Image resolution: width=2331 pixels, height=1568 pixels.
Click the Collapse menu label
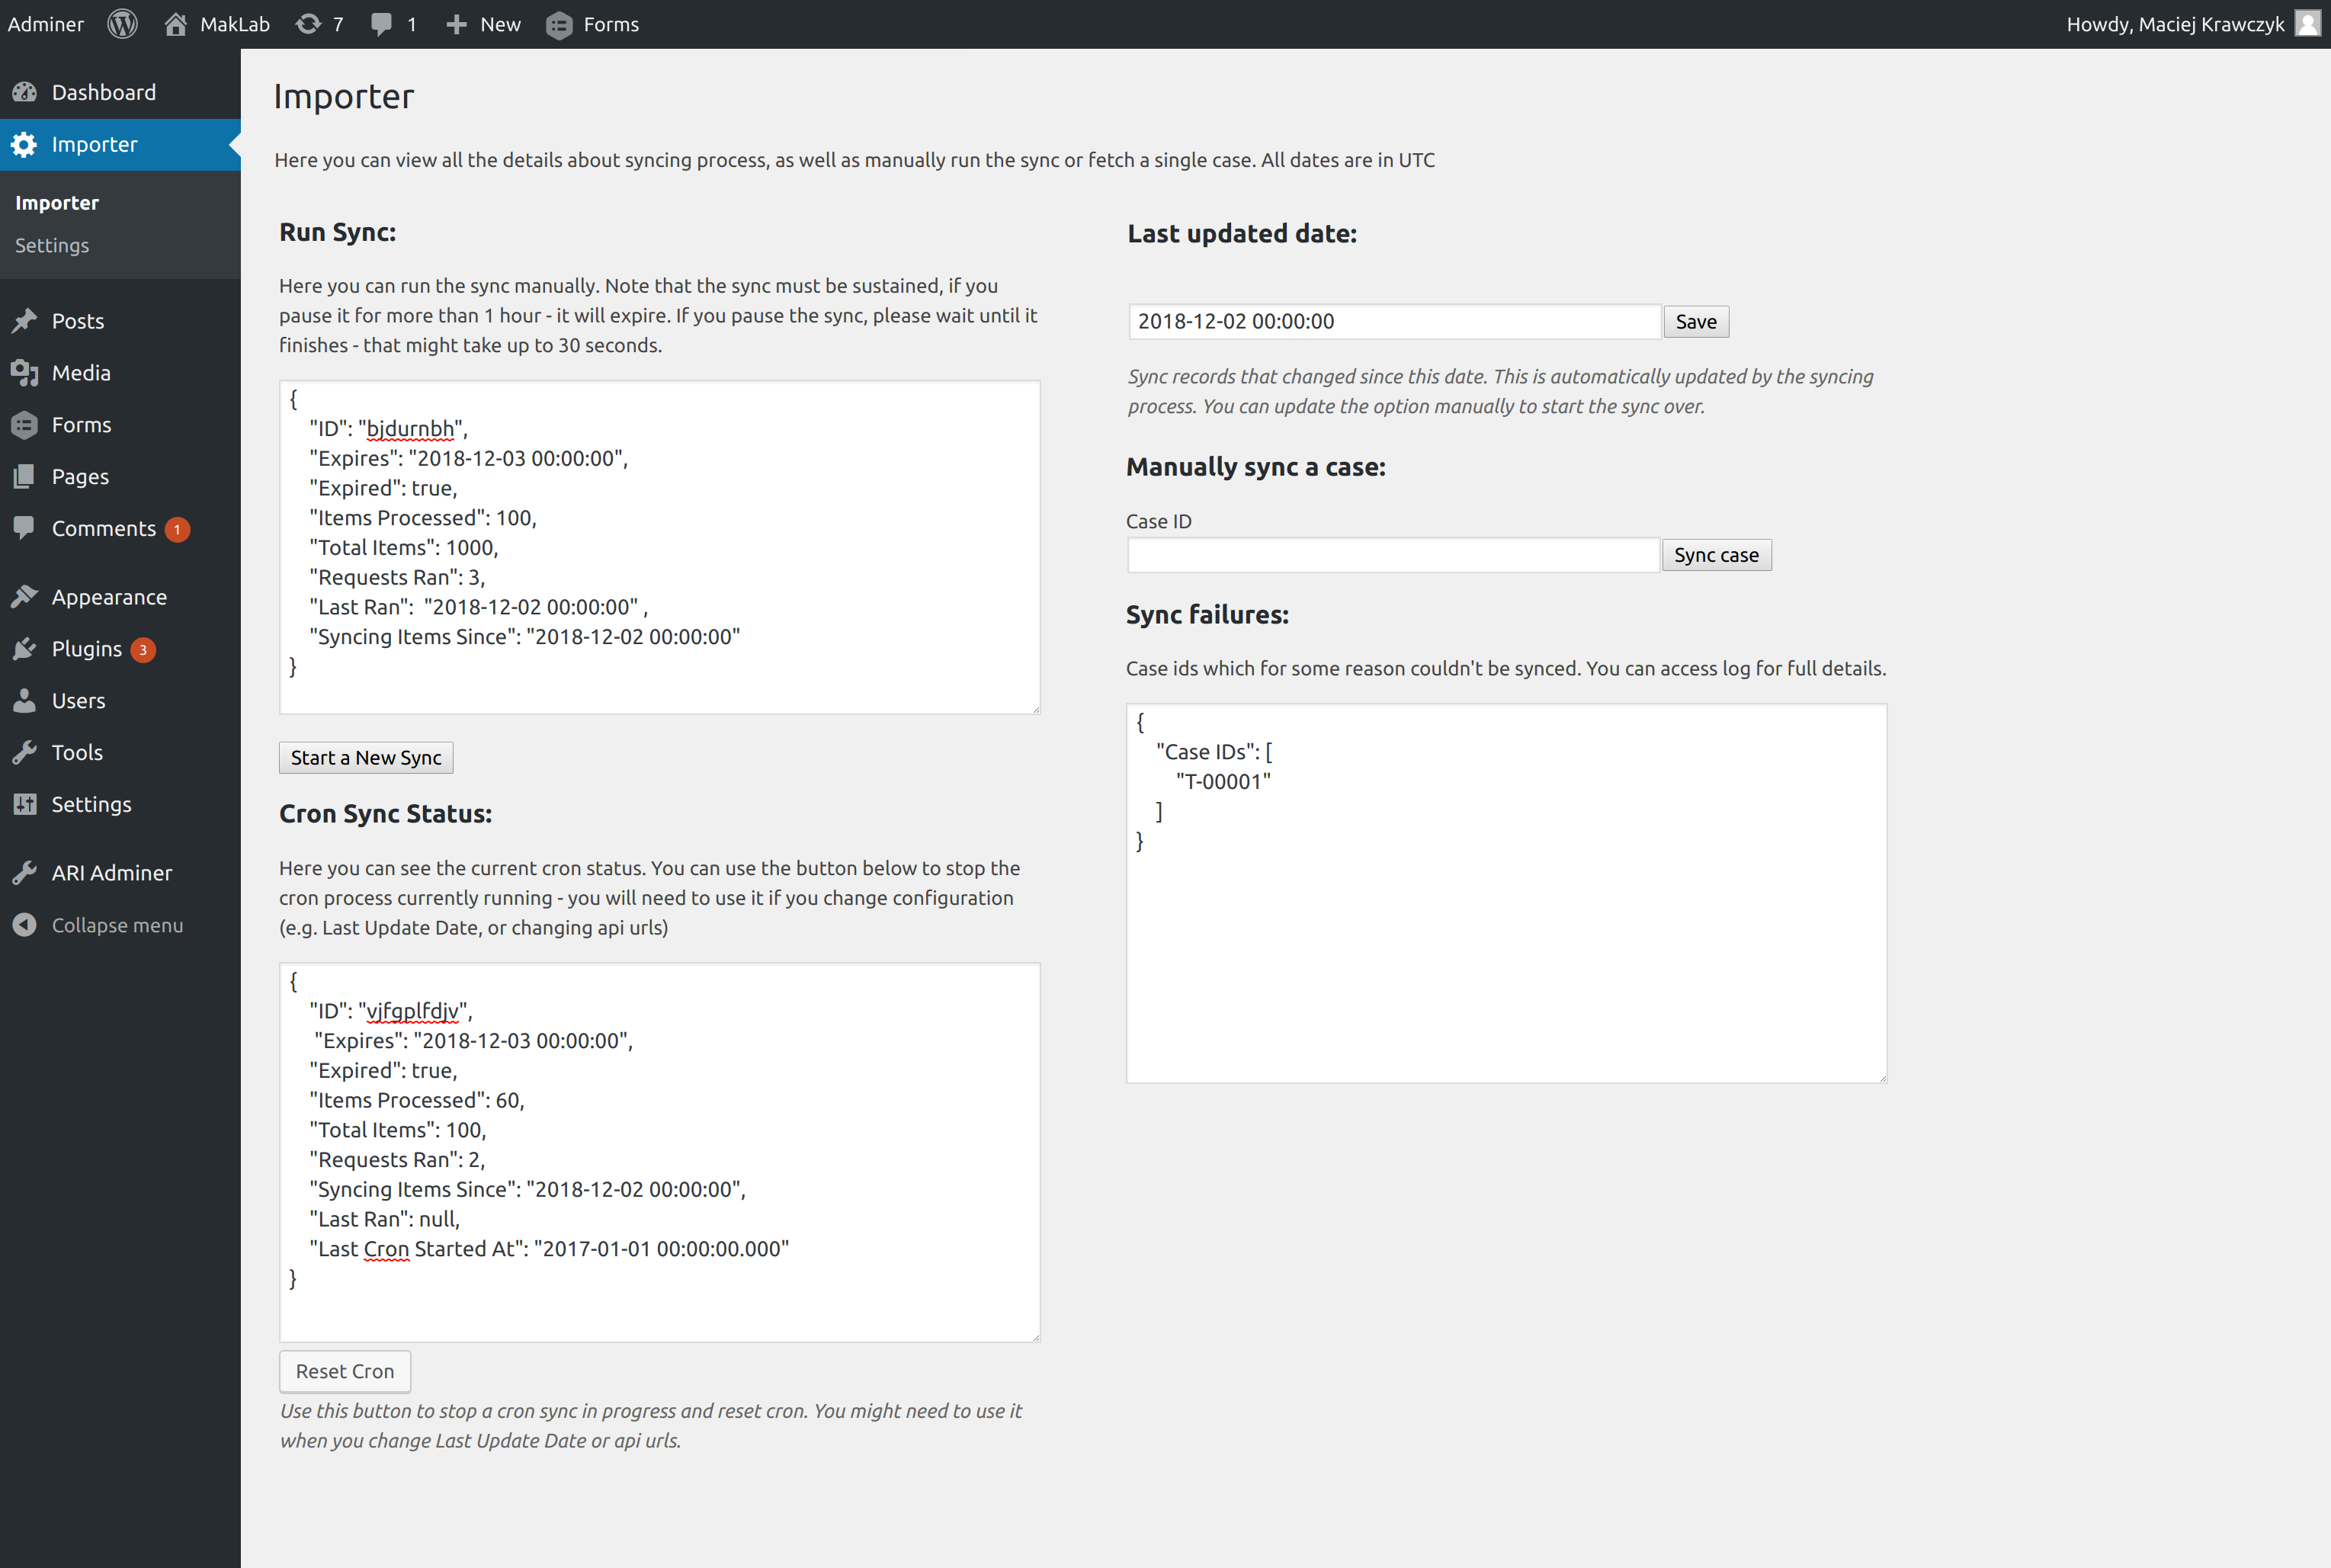[x=117, y=925]
